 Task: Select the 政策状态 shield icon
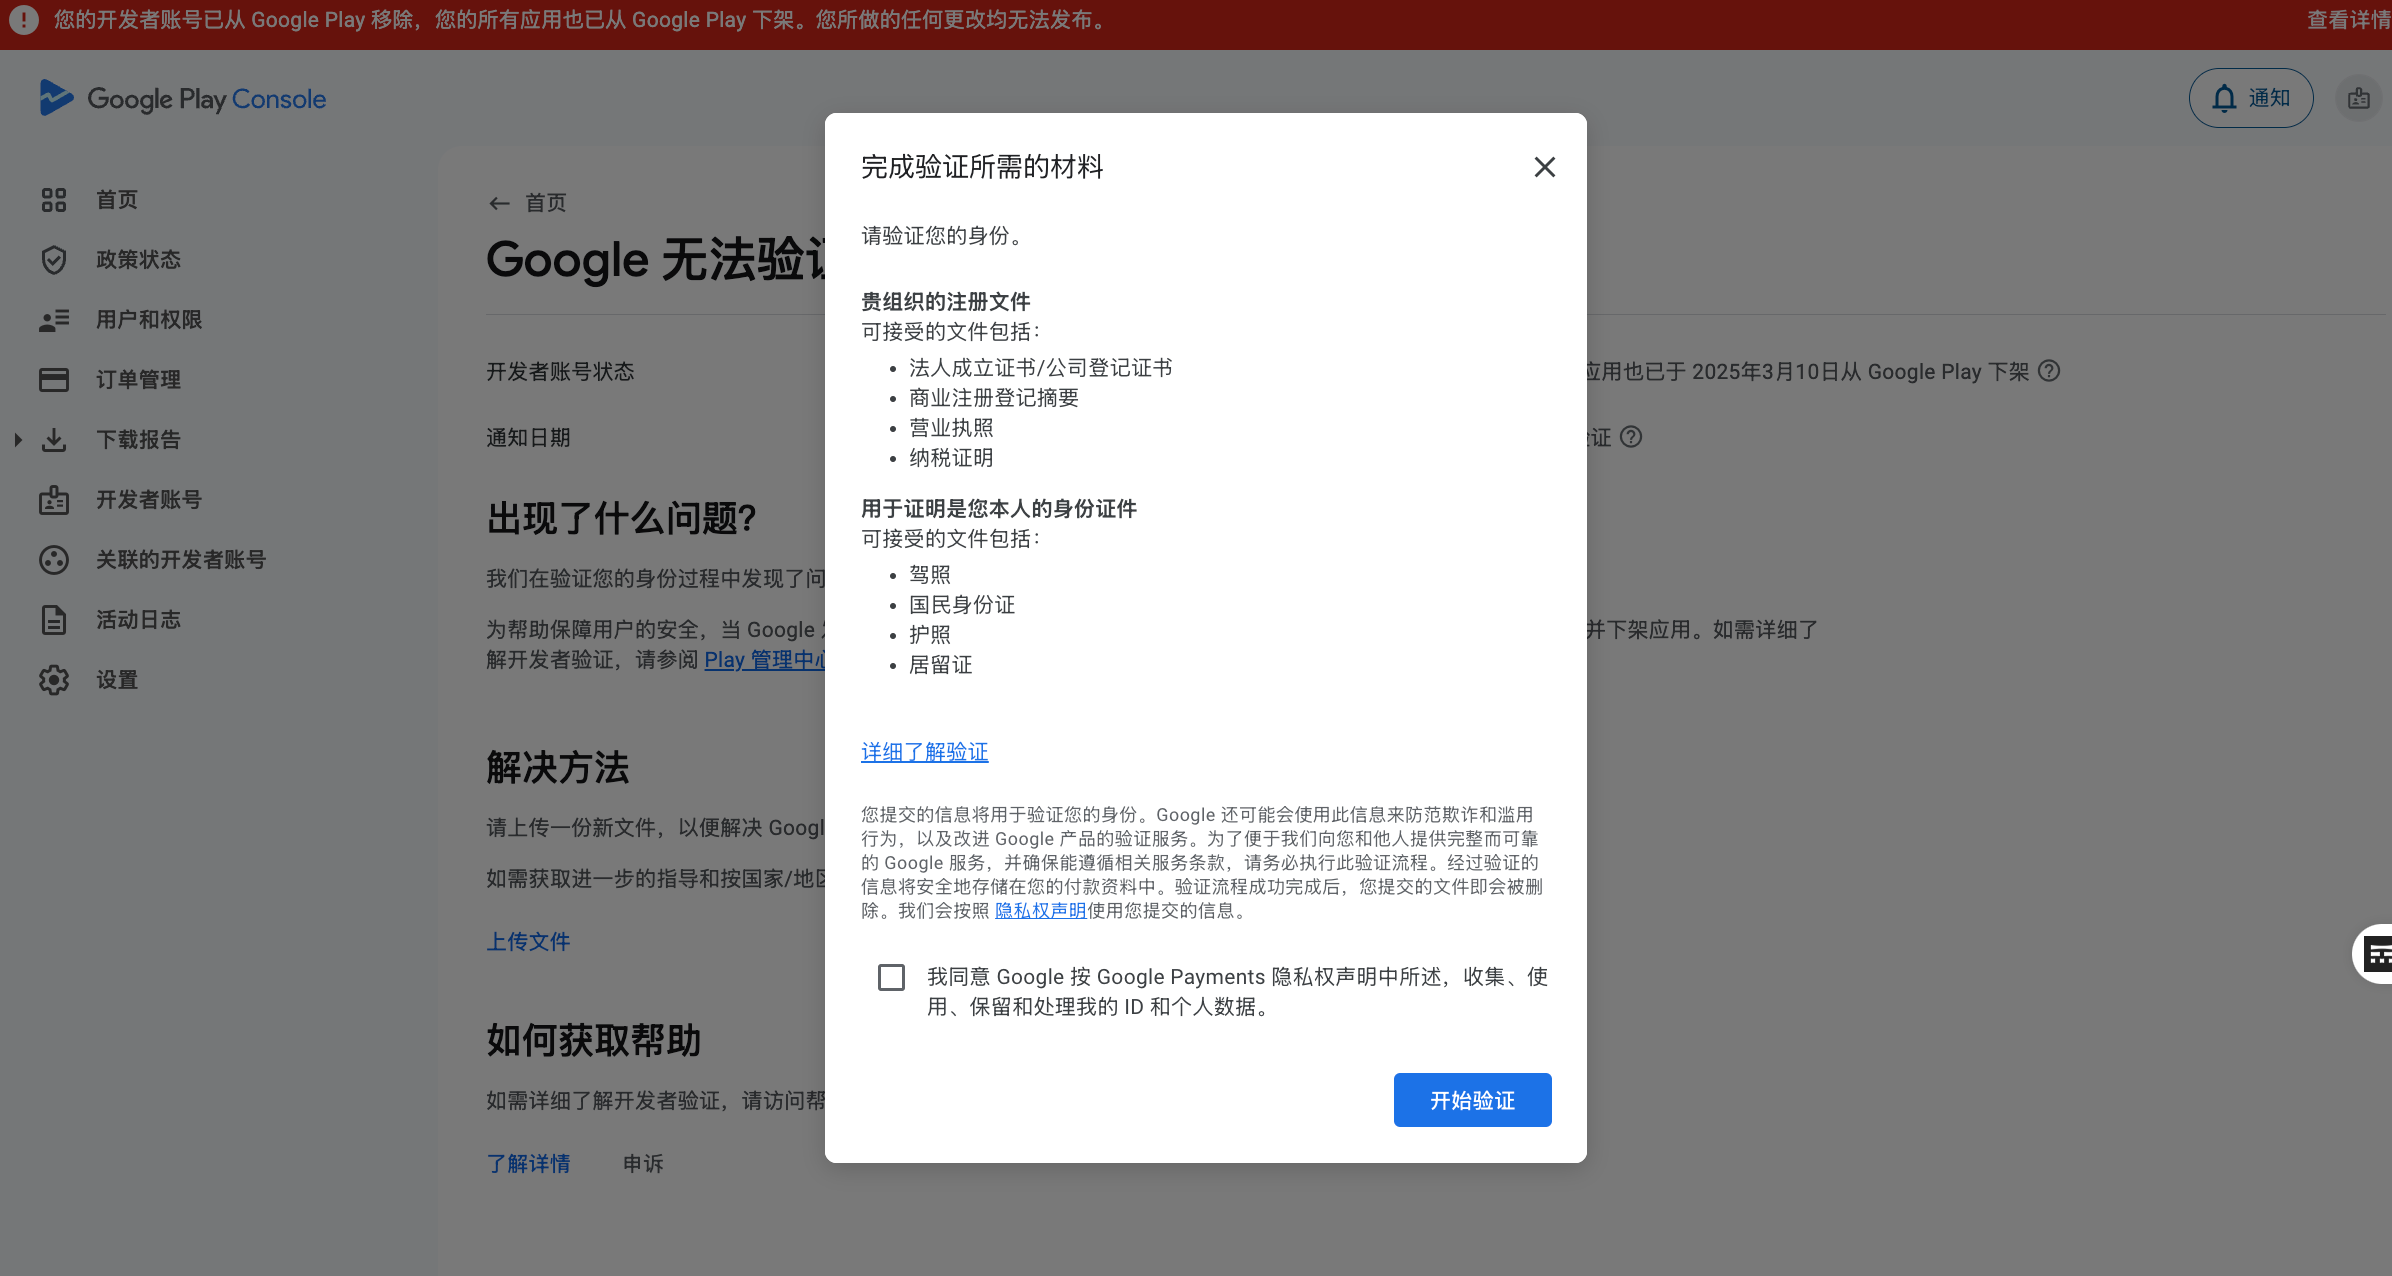54,259
